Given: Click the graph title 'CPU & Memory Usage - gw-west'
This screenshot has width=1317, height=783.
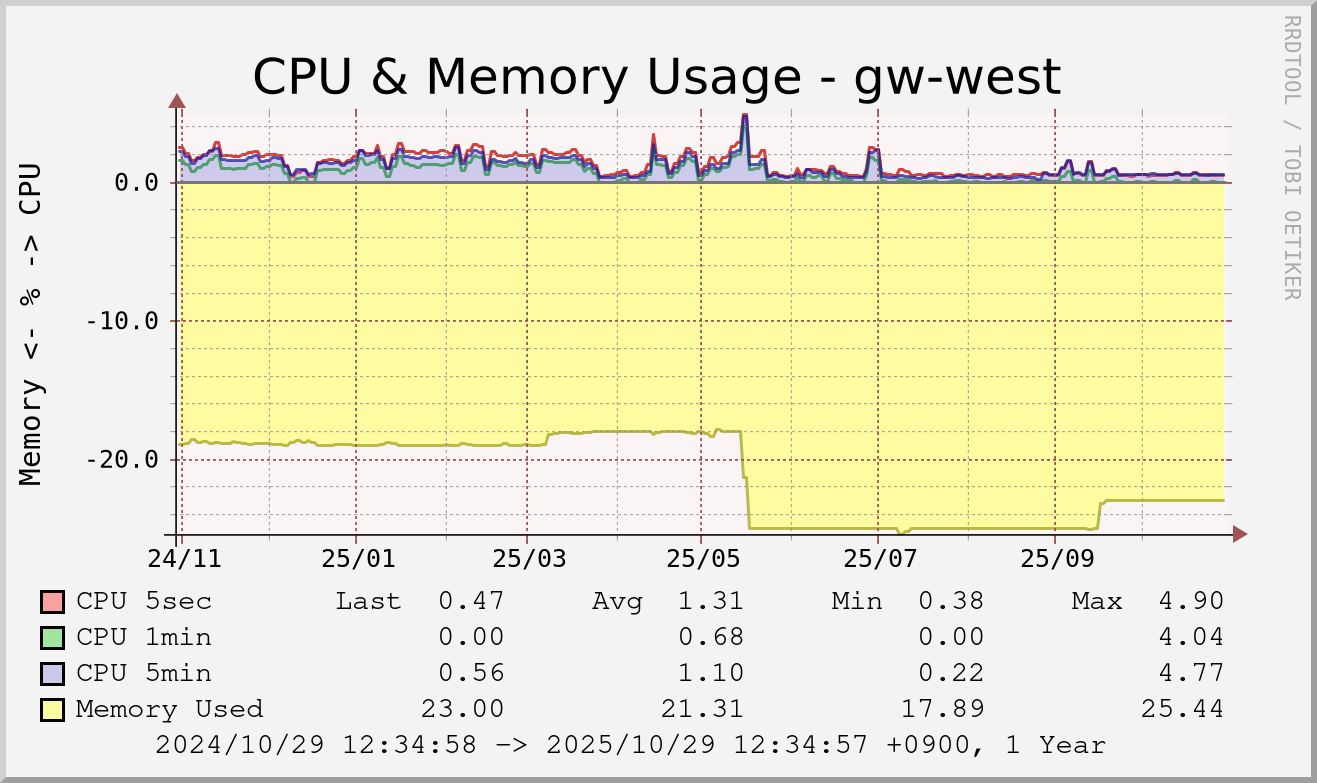Looking at the screenshot, I should point(656,77).
